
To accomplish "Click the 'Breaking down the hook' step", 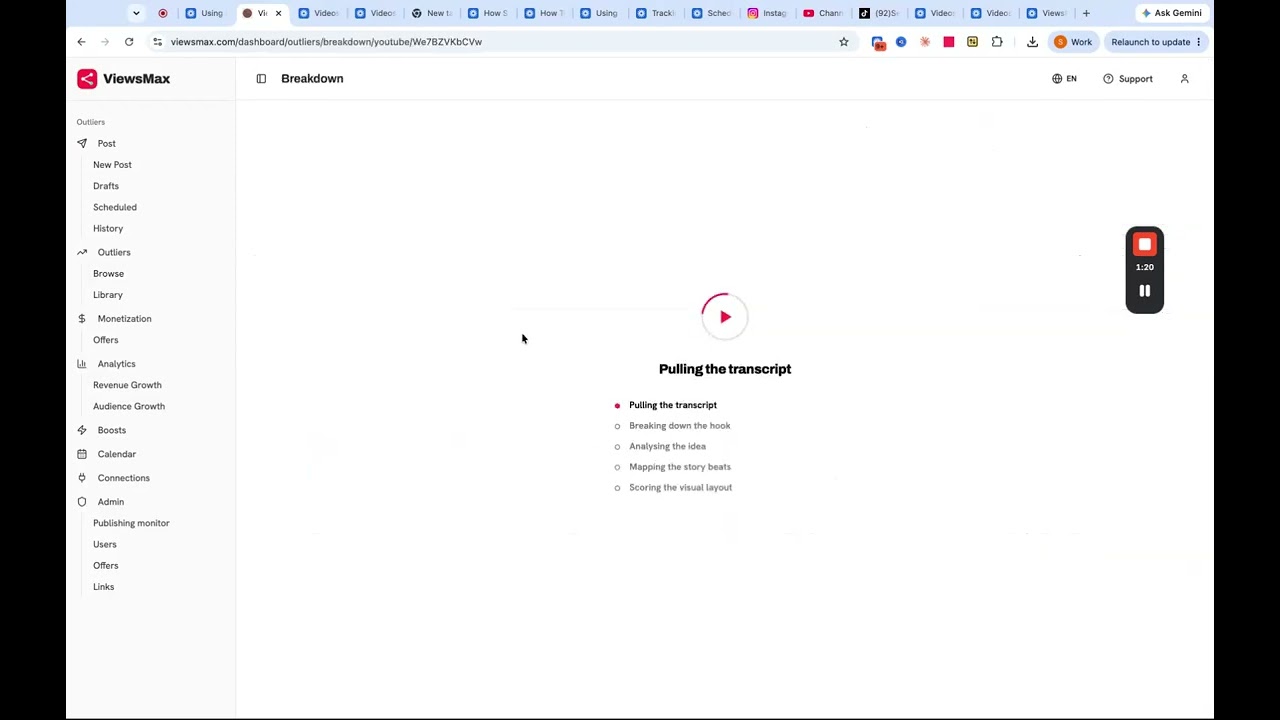I will coord(680,426).
